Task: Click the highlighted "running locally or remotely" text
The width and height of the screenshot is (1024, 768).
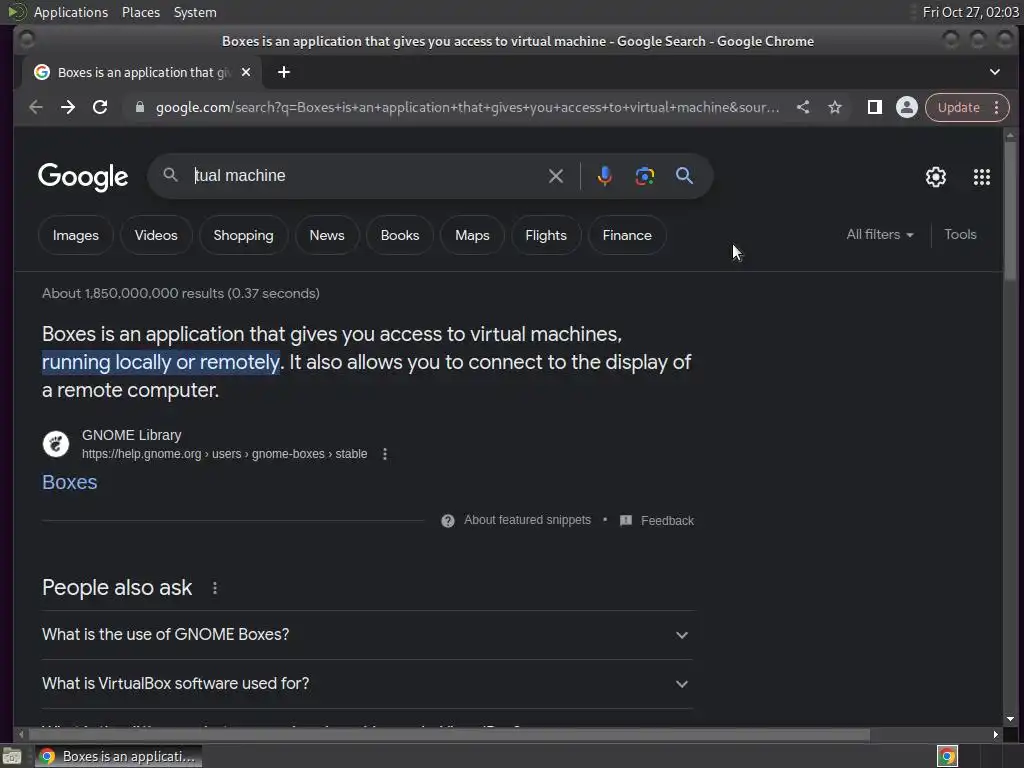Action: point(161,362)
